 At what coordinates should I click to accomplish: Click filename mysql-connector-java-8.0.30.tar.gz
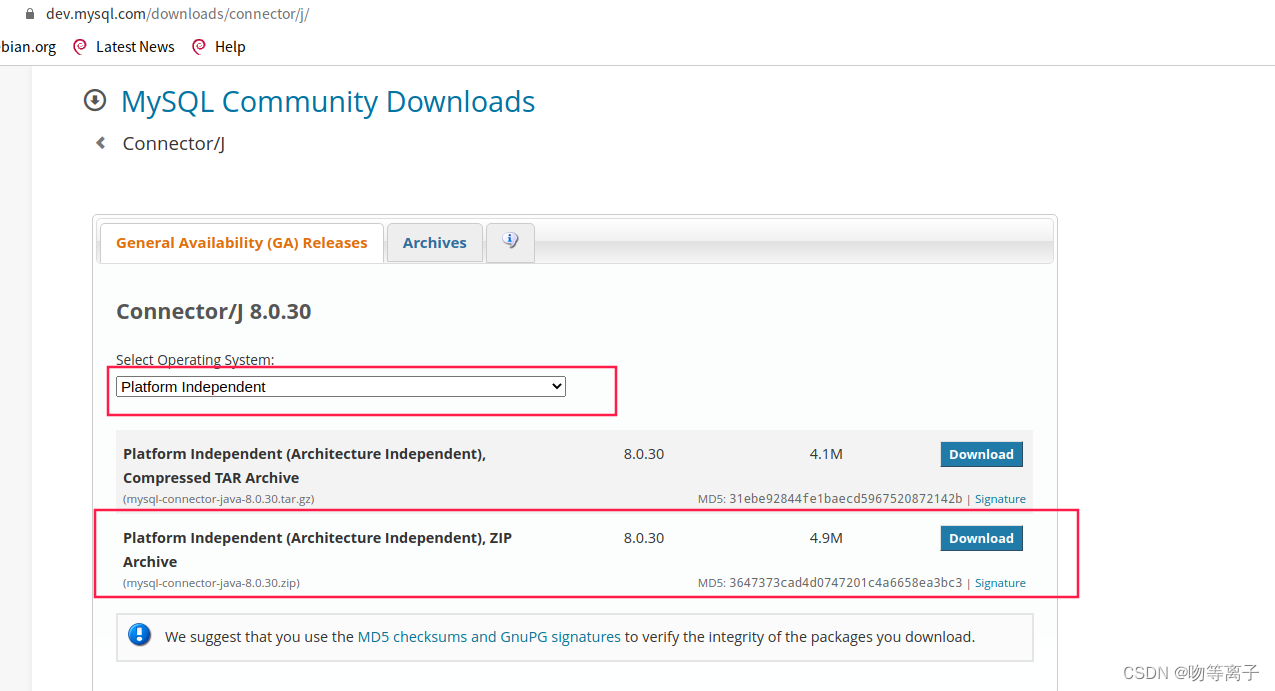pos(219,499)
